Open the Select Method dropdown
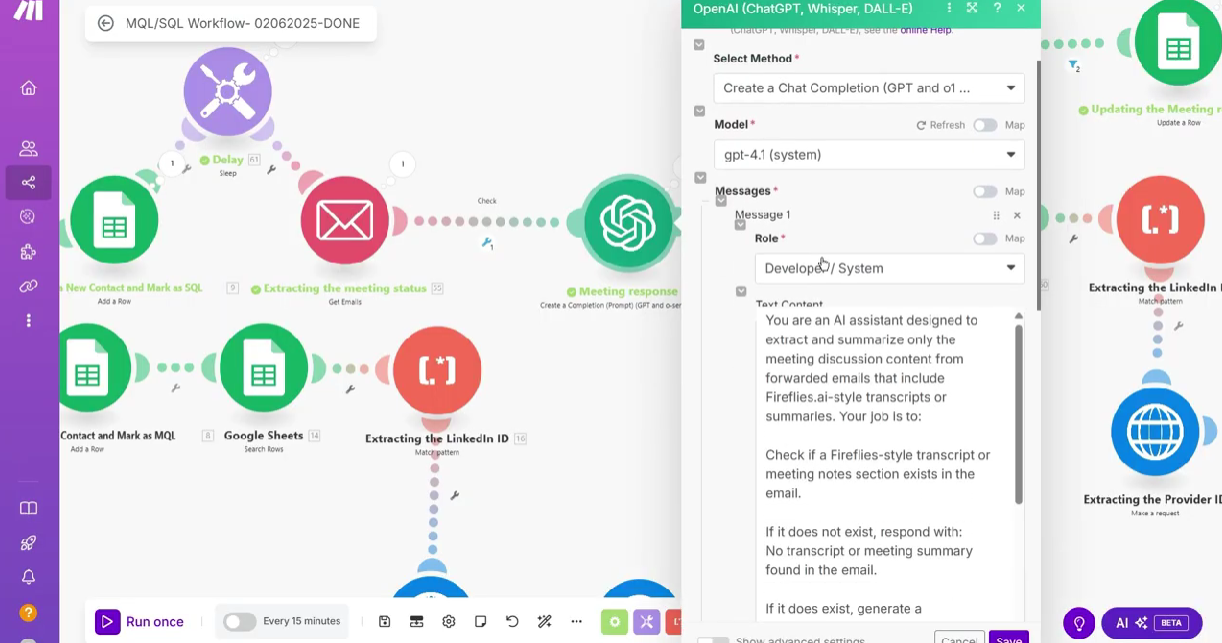 [x=869, y=88]
